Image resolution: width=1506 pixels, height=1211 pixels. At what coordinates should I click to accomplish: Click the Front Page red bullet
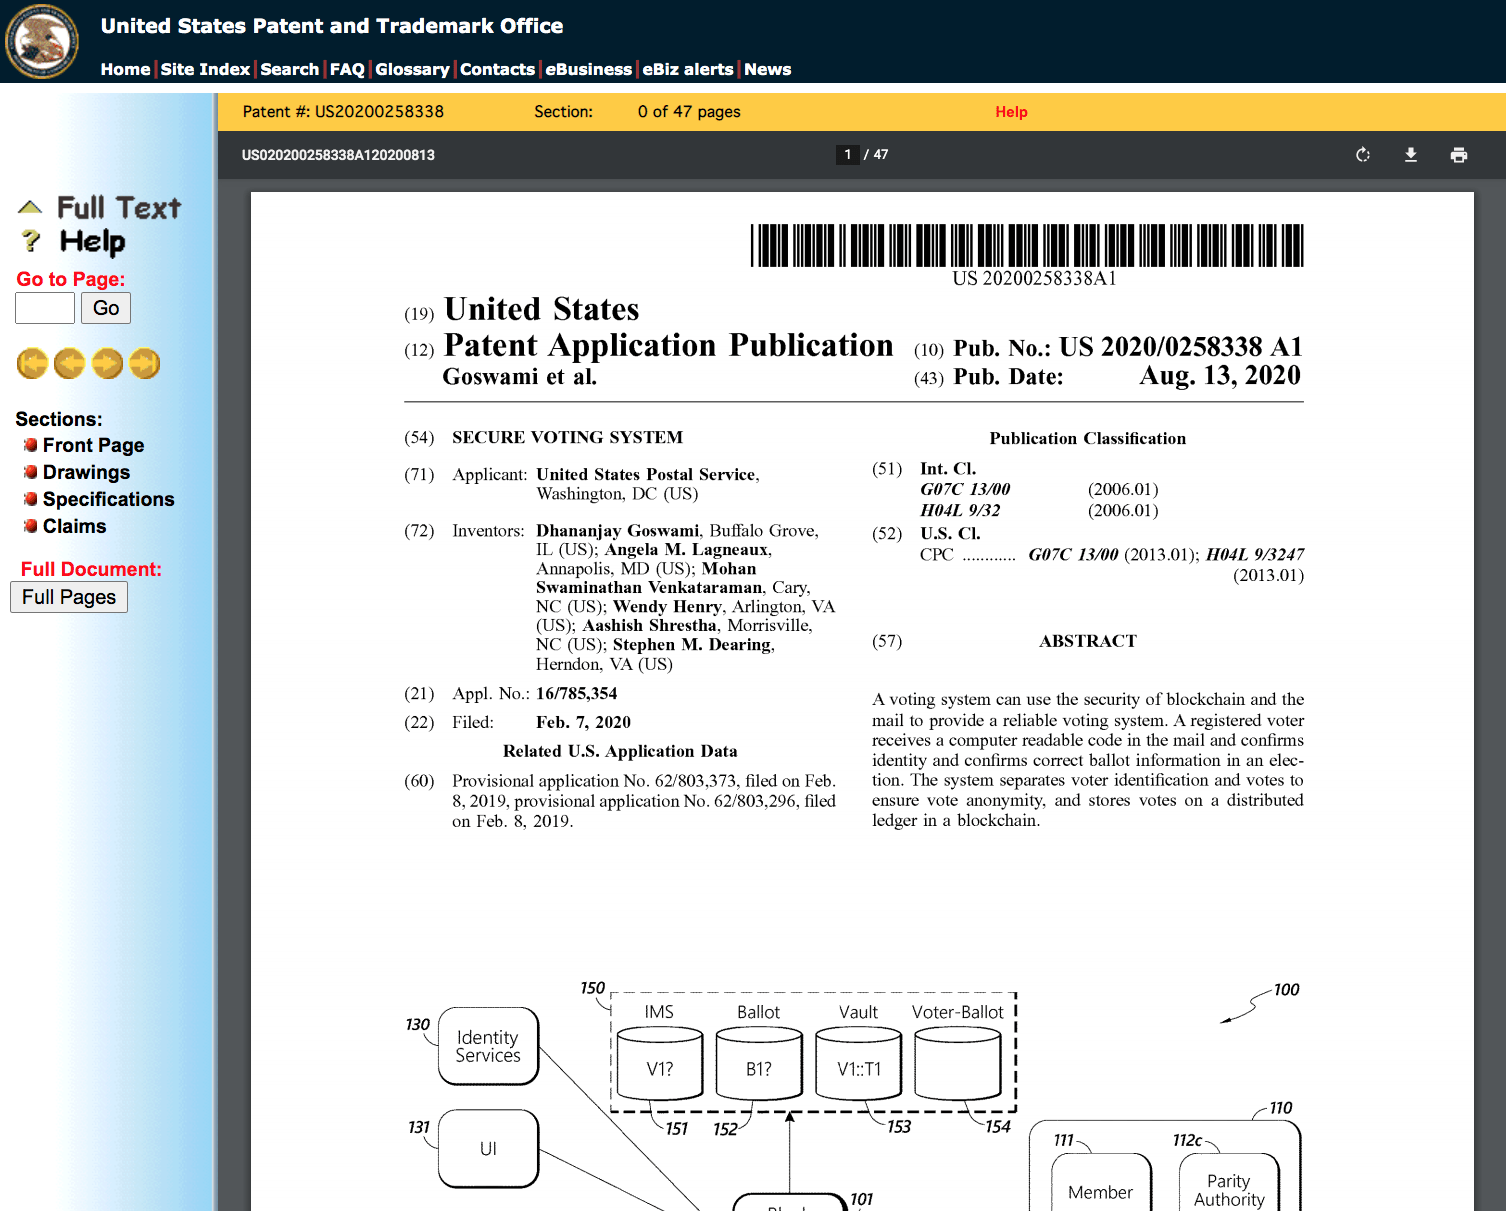(x=31, y=445)
